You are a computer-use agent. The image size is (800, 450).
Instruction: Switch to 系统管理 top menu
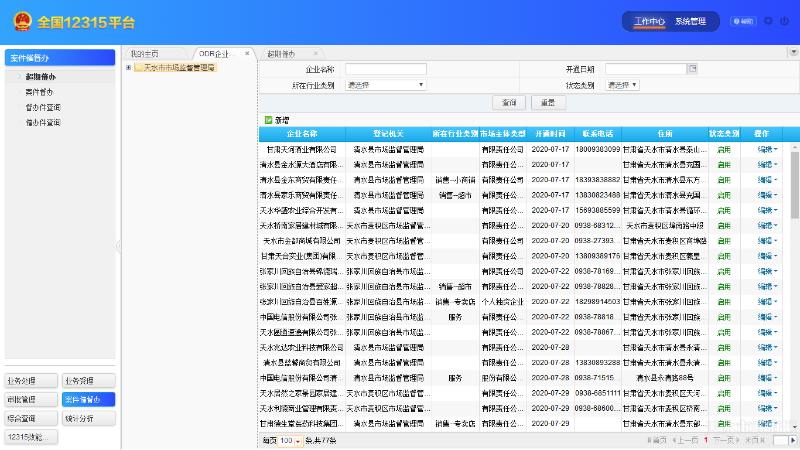(x=690, y=21)
